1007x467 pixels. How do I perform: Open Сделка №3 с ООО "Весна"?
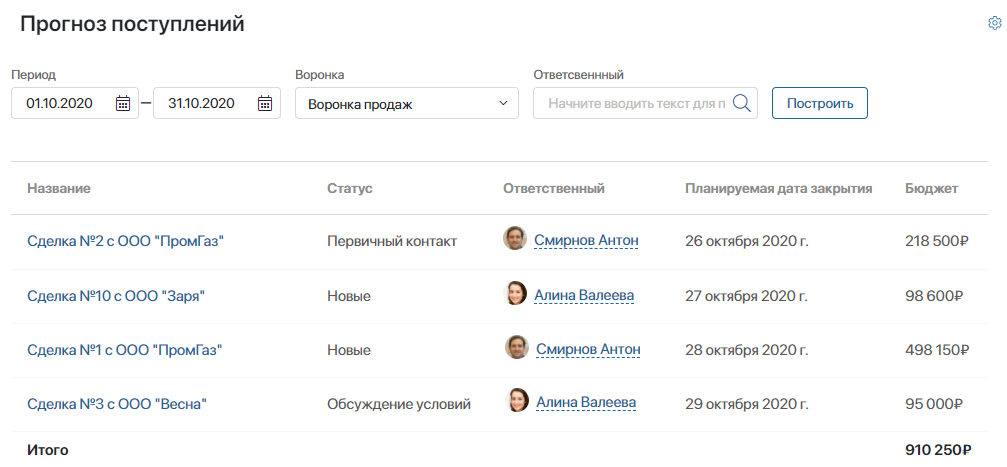coord(118,404)
